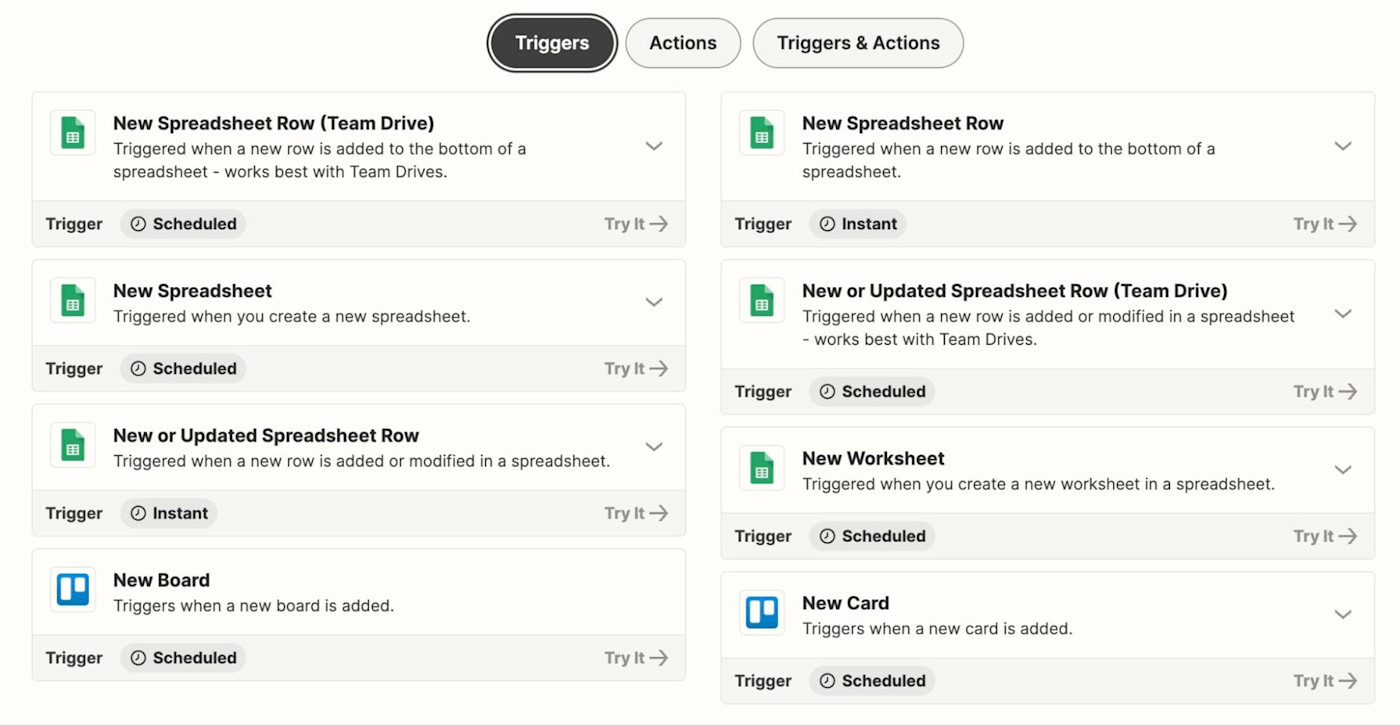
Task: Click Sheets icon beside right-column New Spreadsheet Row
Action: [x=762, y=133]
